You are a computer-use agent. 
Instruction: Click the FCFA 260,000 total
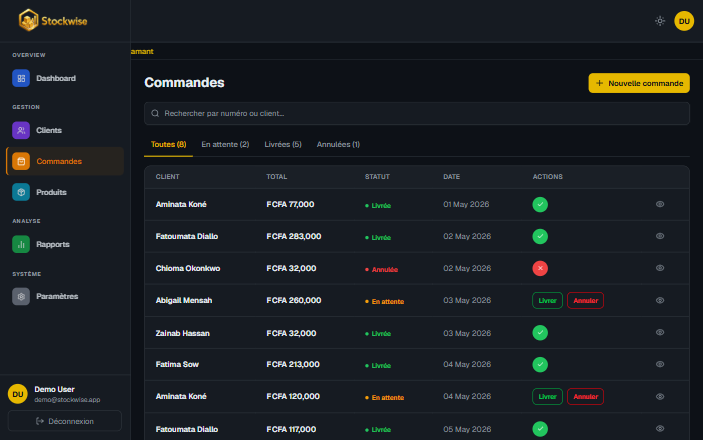[294, 301]
